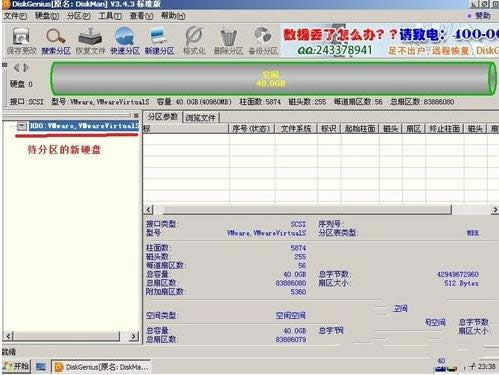This screenshot has width=499, height=375.
Task: Collapse the HD0 VMware disk tree node
Action: (22, 126)
